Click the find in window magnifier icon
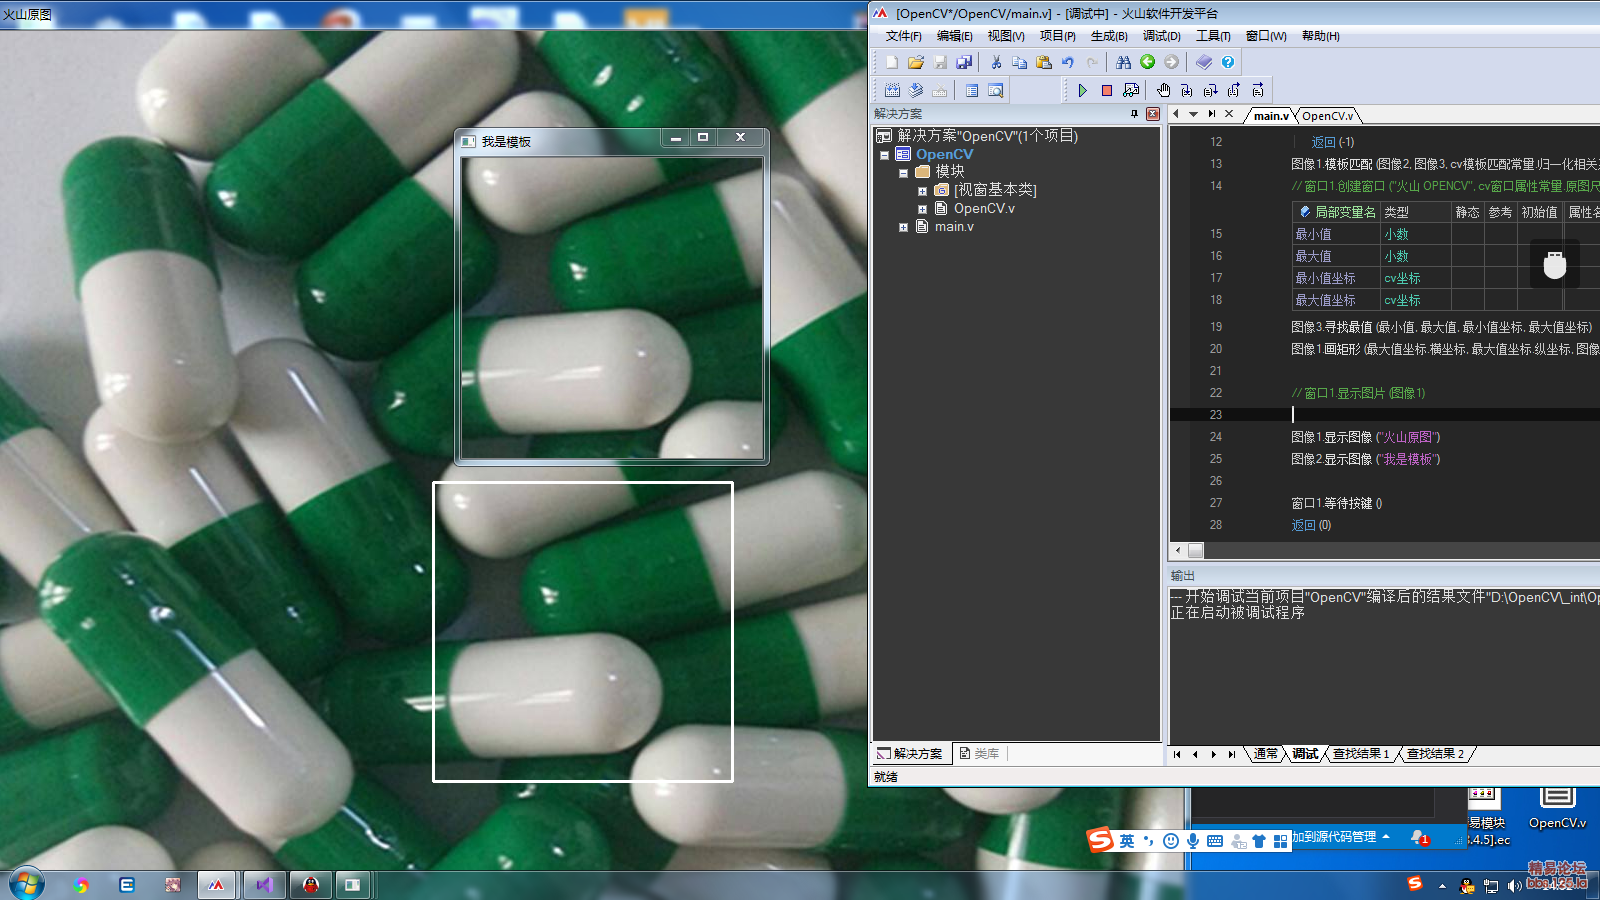 (996, 90)
